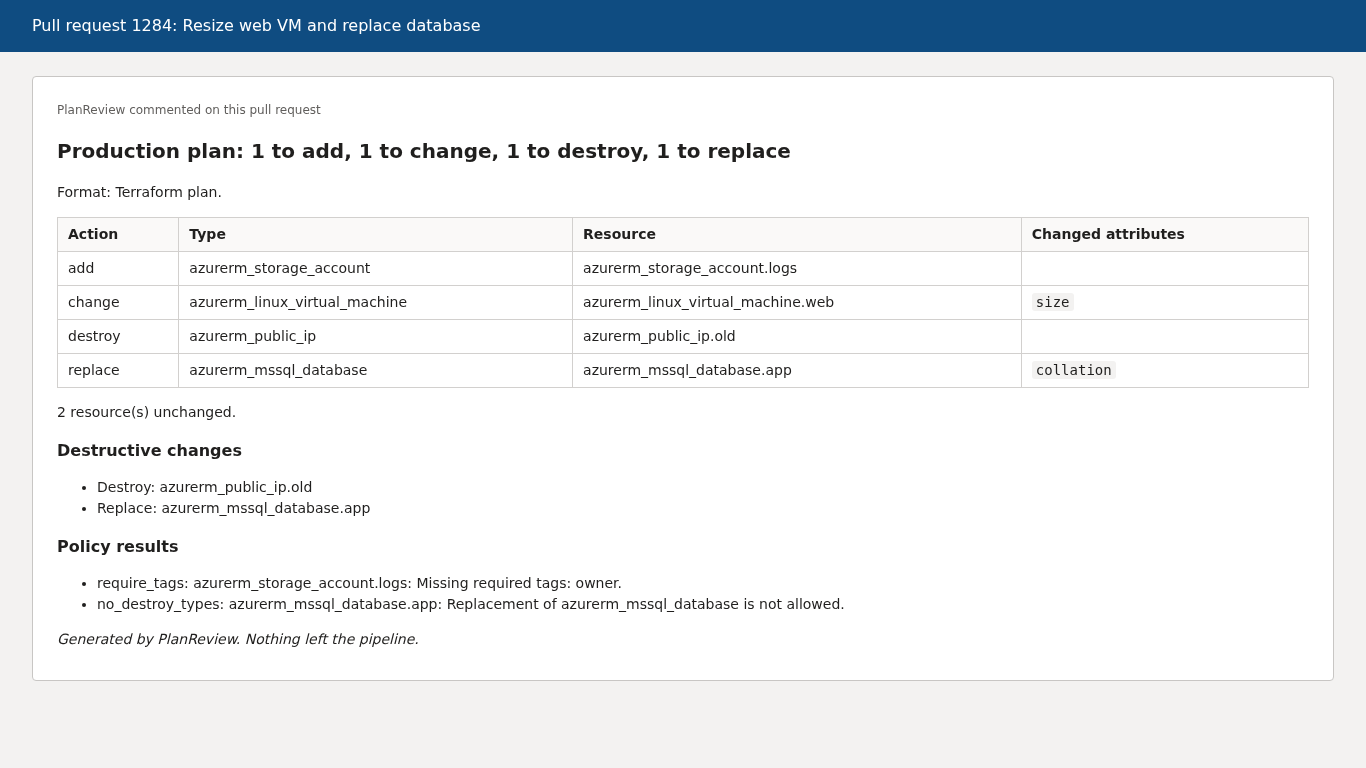1366x768 pixels.
Task: Select the 'replace' action cell
Action: point(118,370)
